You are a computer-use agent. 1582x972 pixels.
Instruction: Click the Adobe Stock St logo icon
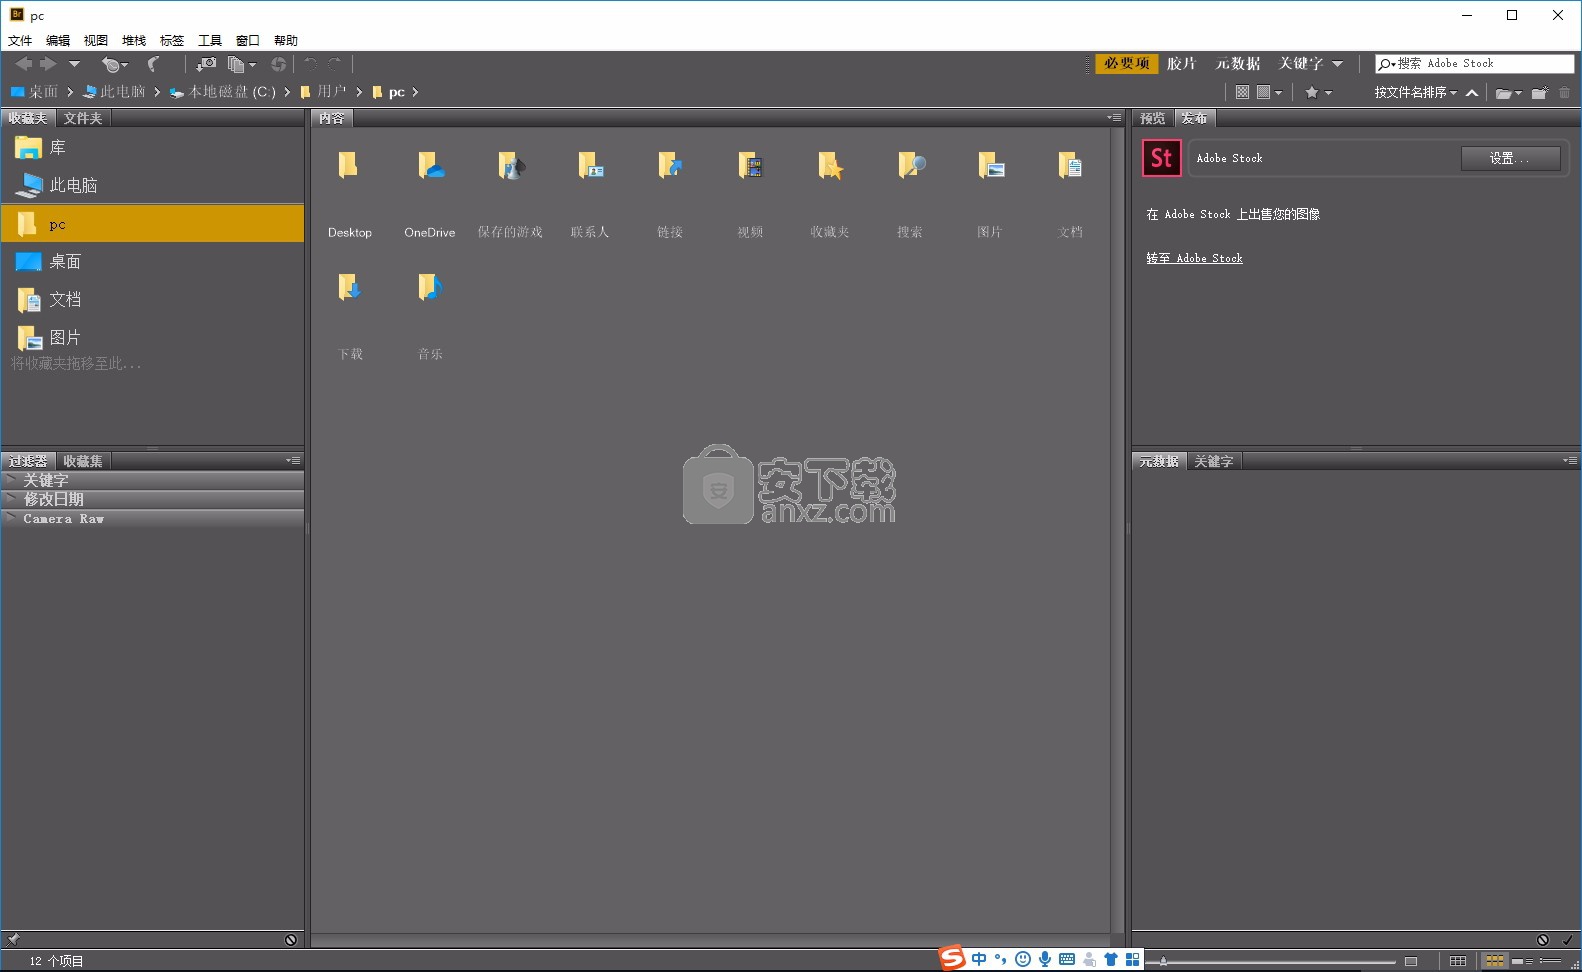click(x=1162, y=158)
